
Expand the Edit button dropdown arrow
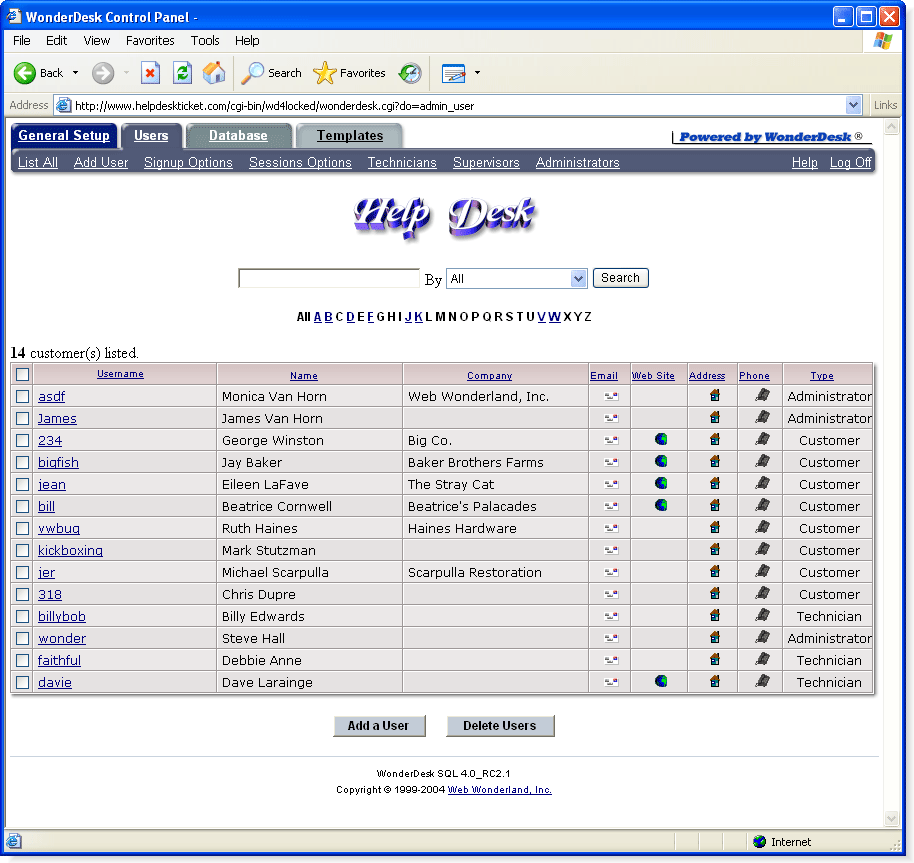pyautogui.click(x=477, y=73)
